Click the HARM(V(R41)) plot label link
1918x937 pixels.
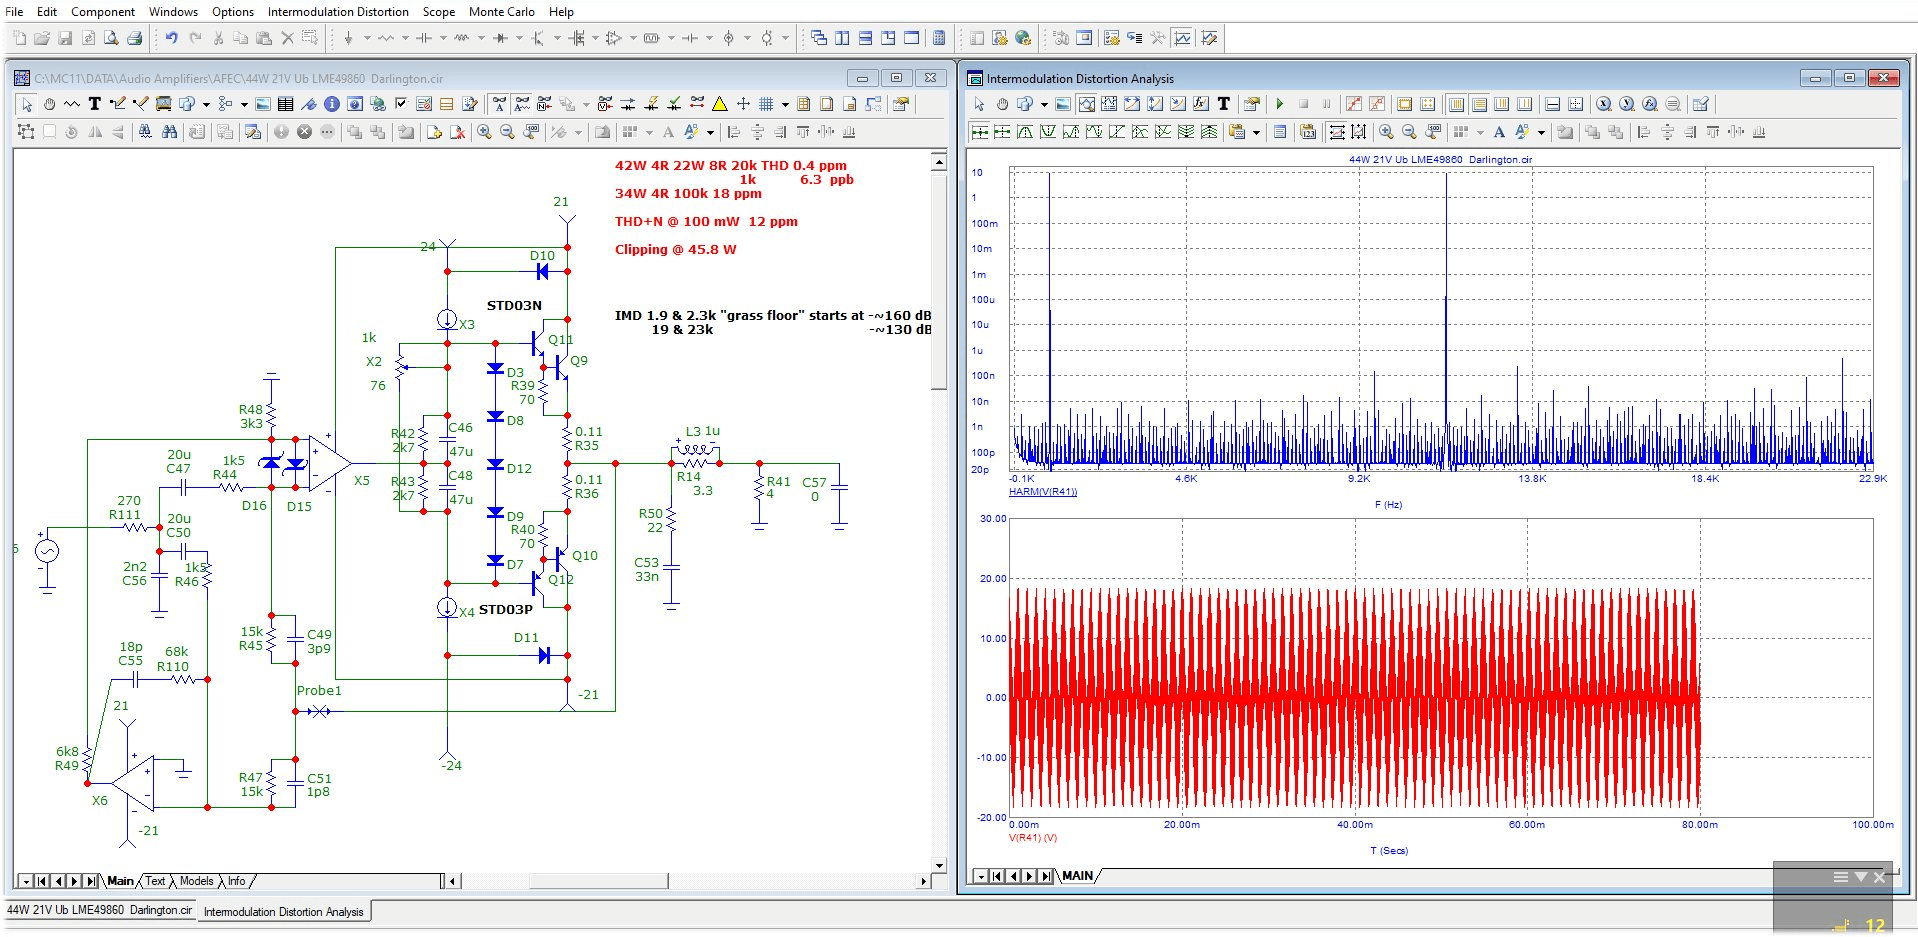[1043, 491]
